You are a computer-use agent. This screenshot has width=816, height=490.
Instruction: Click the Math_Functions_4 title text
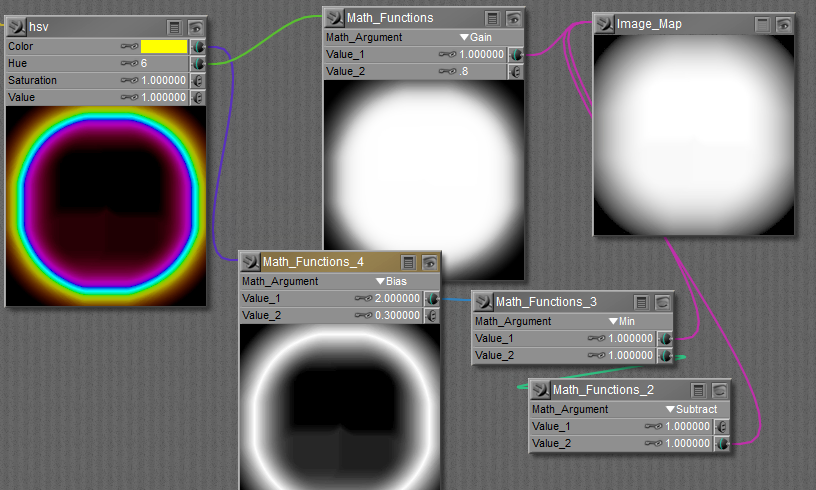point(313,262)
